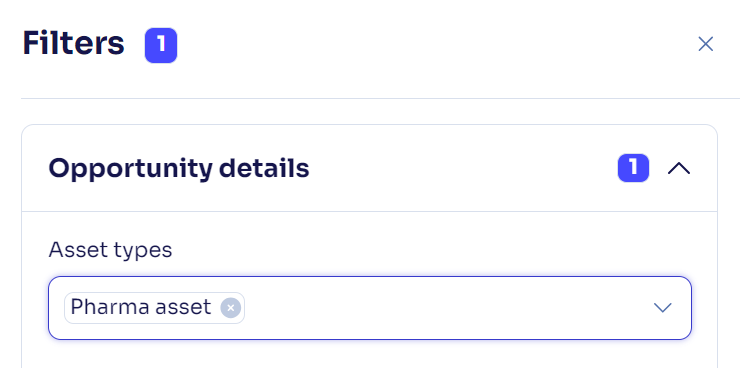
Task: Collapse the Opportunity details section chevron
Action: click(x=679, y=168)
